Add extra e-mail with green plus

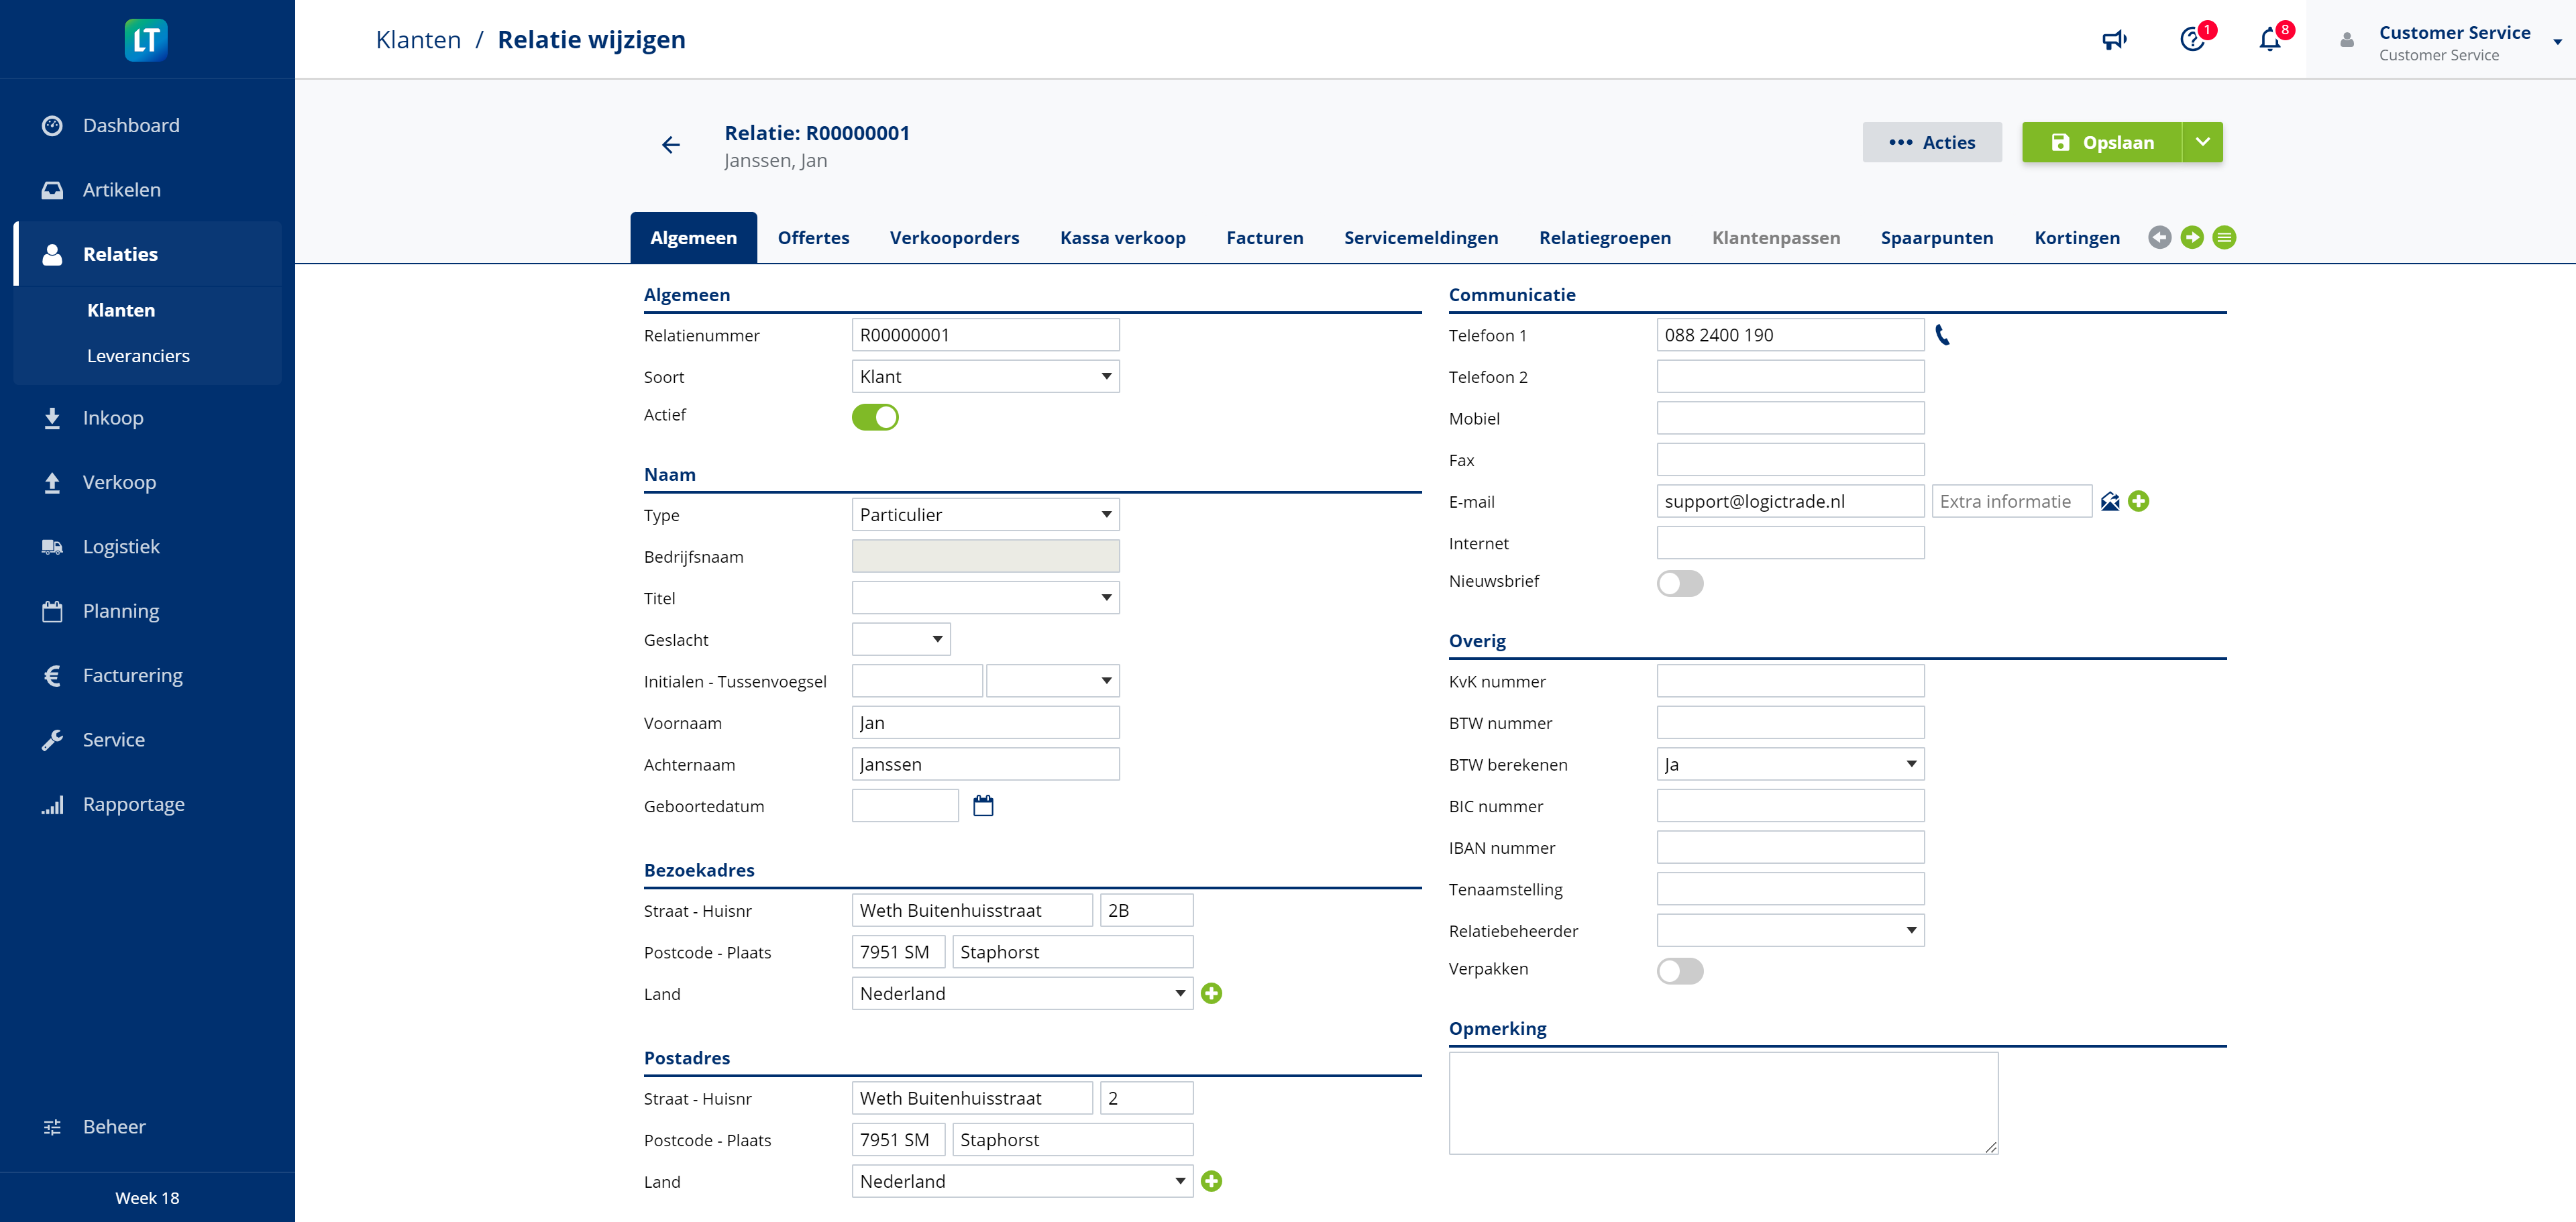click(2139, 502)
